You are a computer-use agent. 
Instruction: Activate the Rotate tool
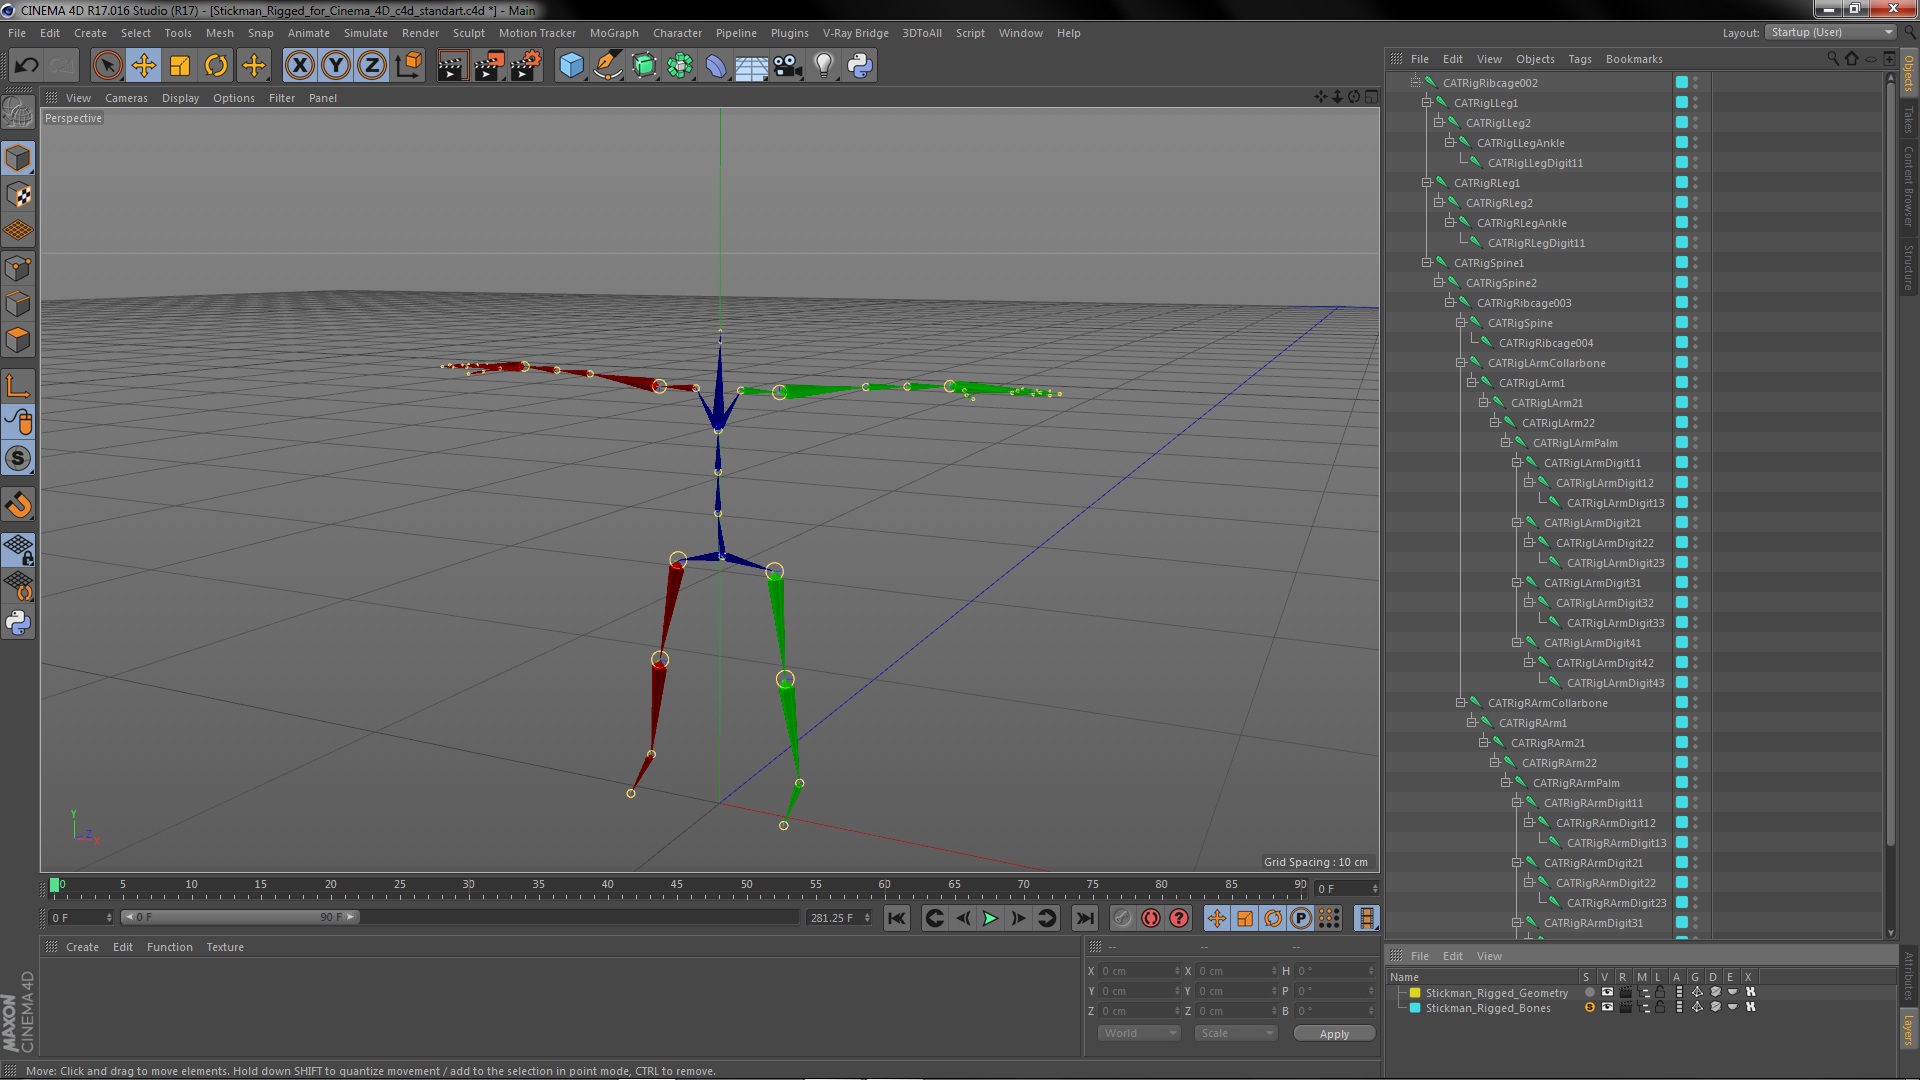click(x=216, y=66)
